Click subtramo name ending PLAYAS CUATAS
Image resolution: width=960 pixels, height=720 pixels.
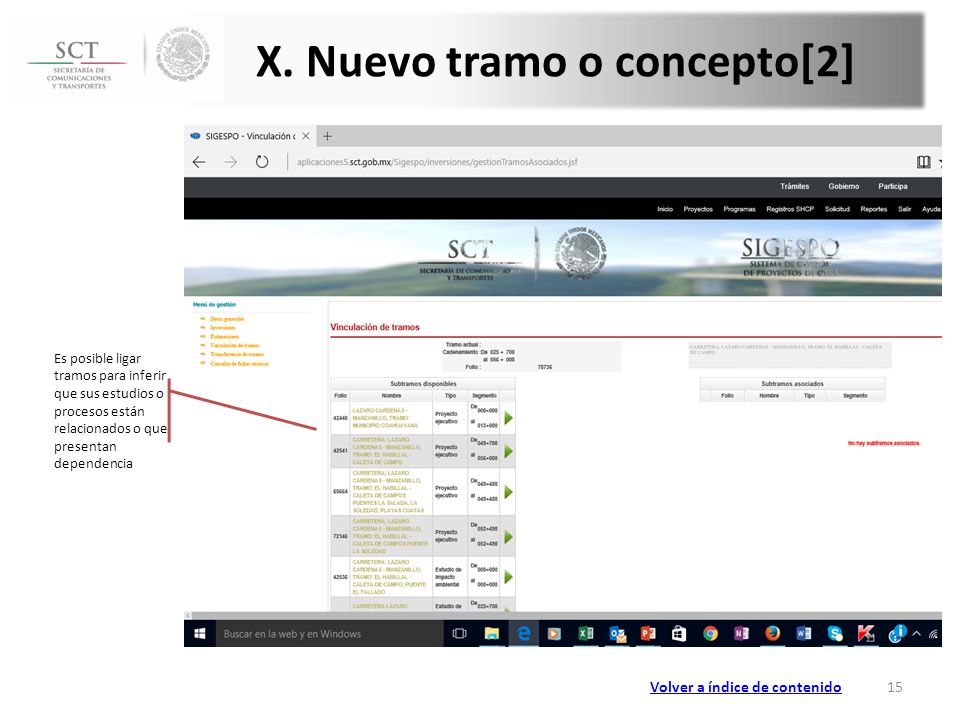[388, 492]
